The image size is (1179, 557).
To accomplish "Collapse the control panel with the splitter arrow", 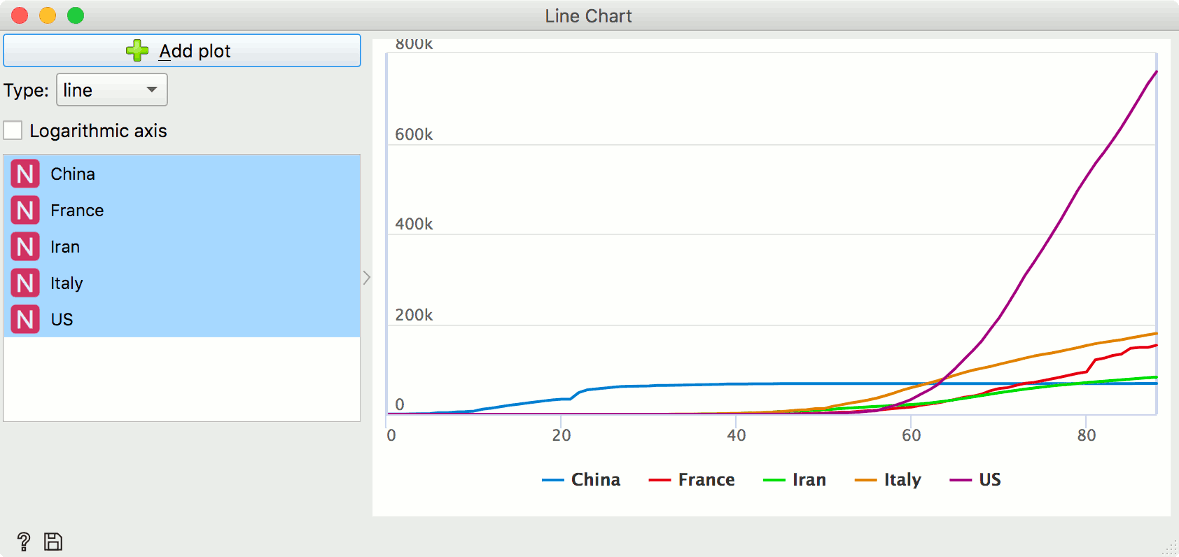I will (x=366, y=278).
